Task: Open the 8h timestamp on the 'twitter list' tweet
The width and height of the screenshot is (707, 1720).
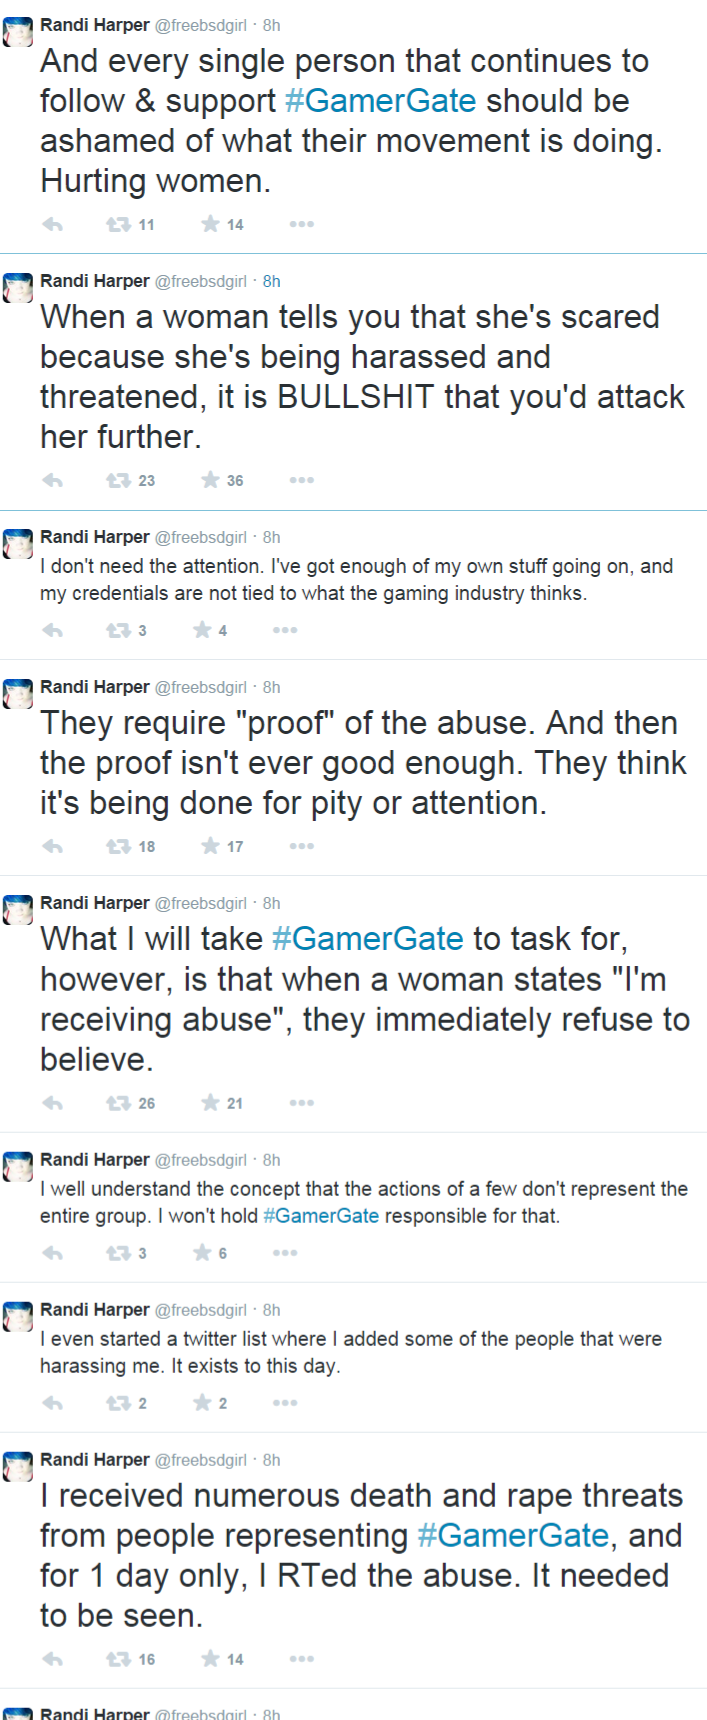Action: [x=271, y=1310]
